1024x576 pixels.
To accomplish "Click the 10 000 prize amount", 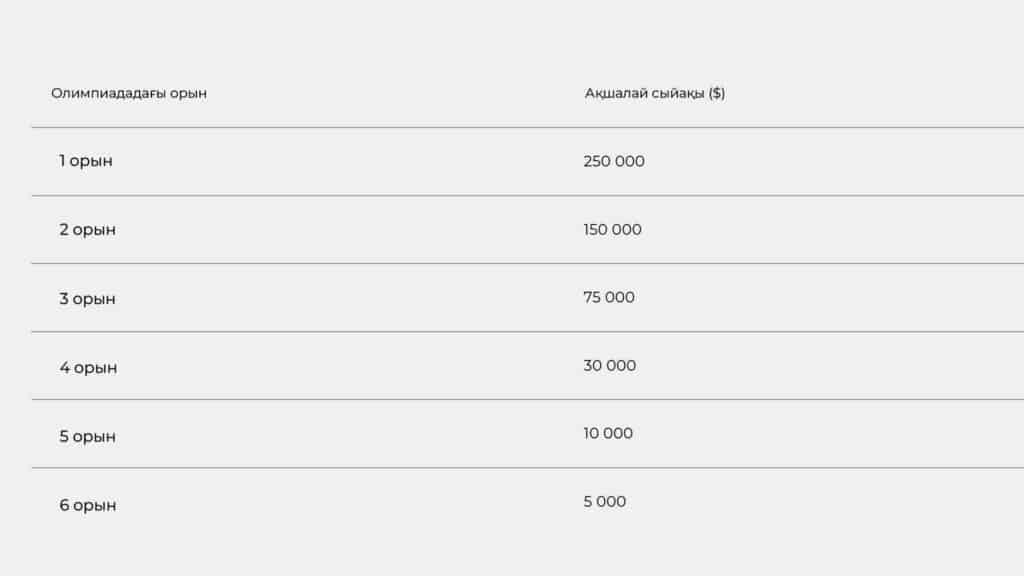I will click(x=608, y=434).
